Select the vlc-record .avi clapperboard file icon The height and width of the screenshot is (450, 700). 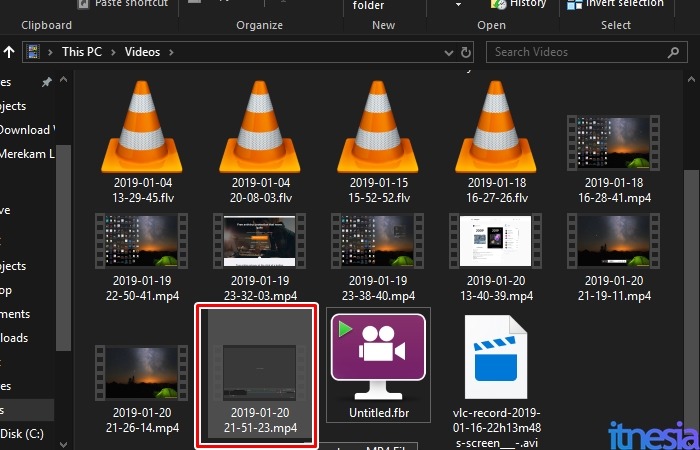click(x=496, y=357)
